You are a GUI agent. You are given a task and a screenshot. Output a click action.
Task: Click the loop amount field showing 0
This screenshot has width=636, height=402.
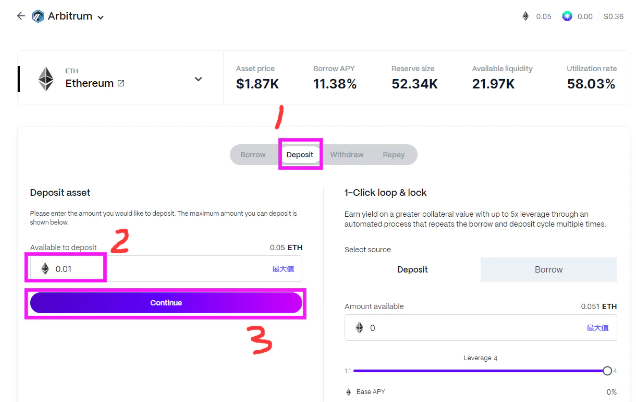[x=481, y=327]
